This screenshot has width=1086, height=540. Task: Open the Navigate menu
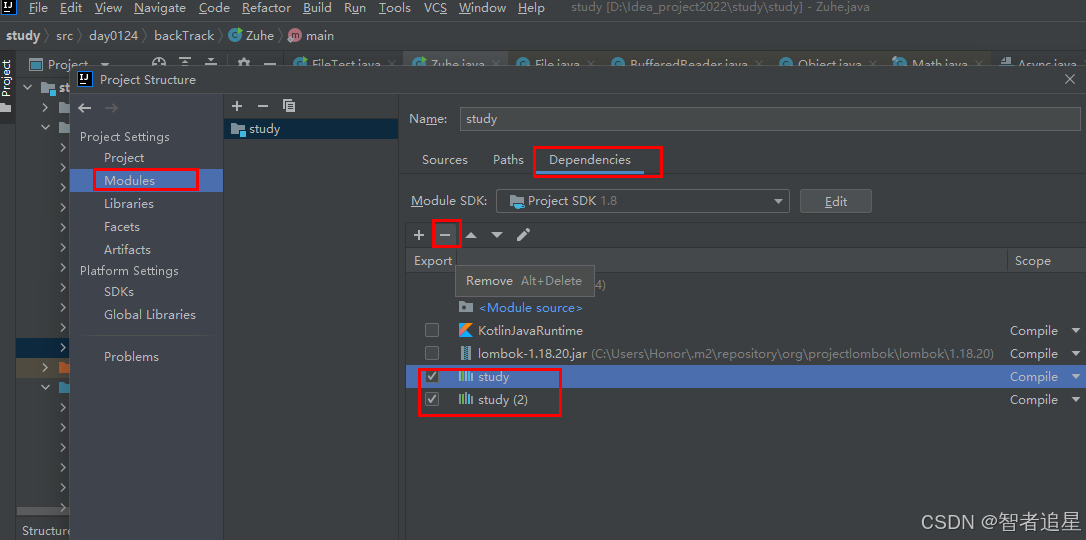click(x=160, y=8)
